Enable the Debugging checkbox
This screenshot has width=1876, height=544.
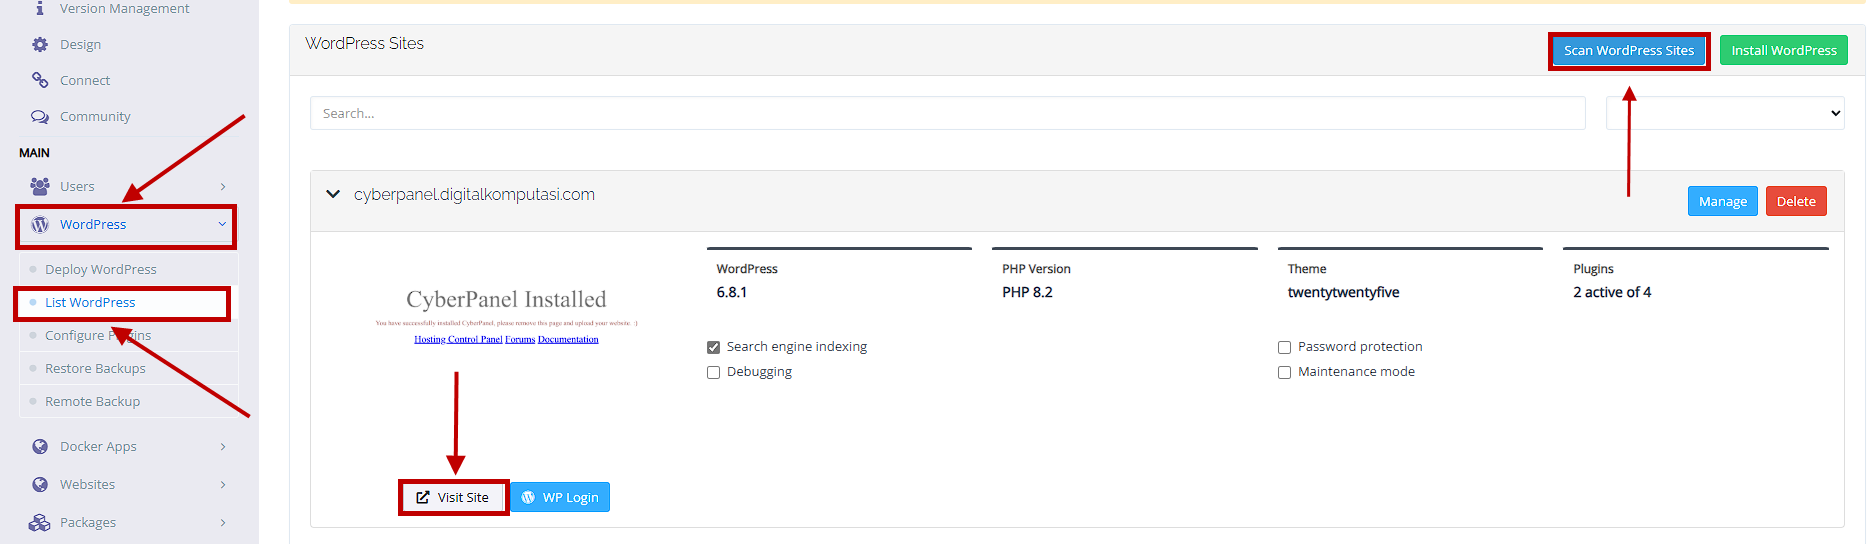tap(713, 372)
